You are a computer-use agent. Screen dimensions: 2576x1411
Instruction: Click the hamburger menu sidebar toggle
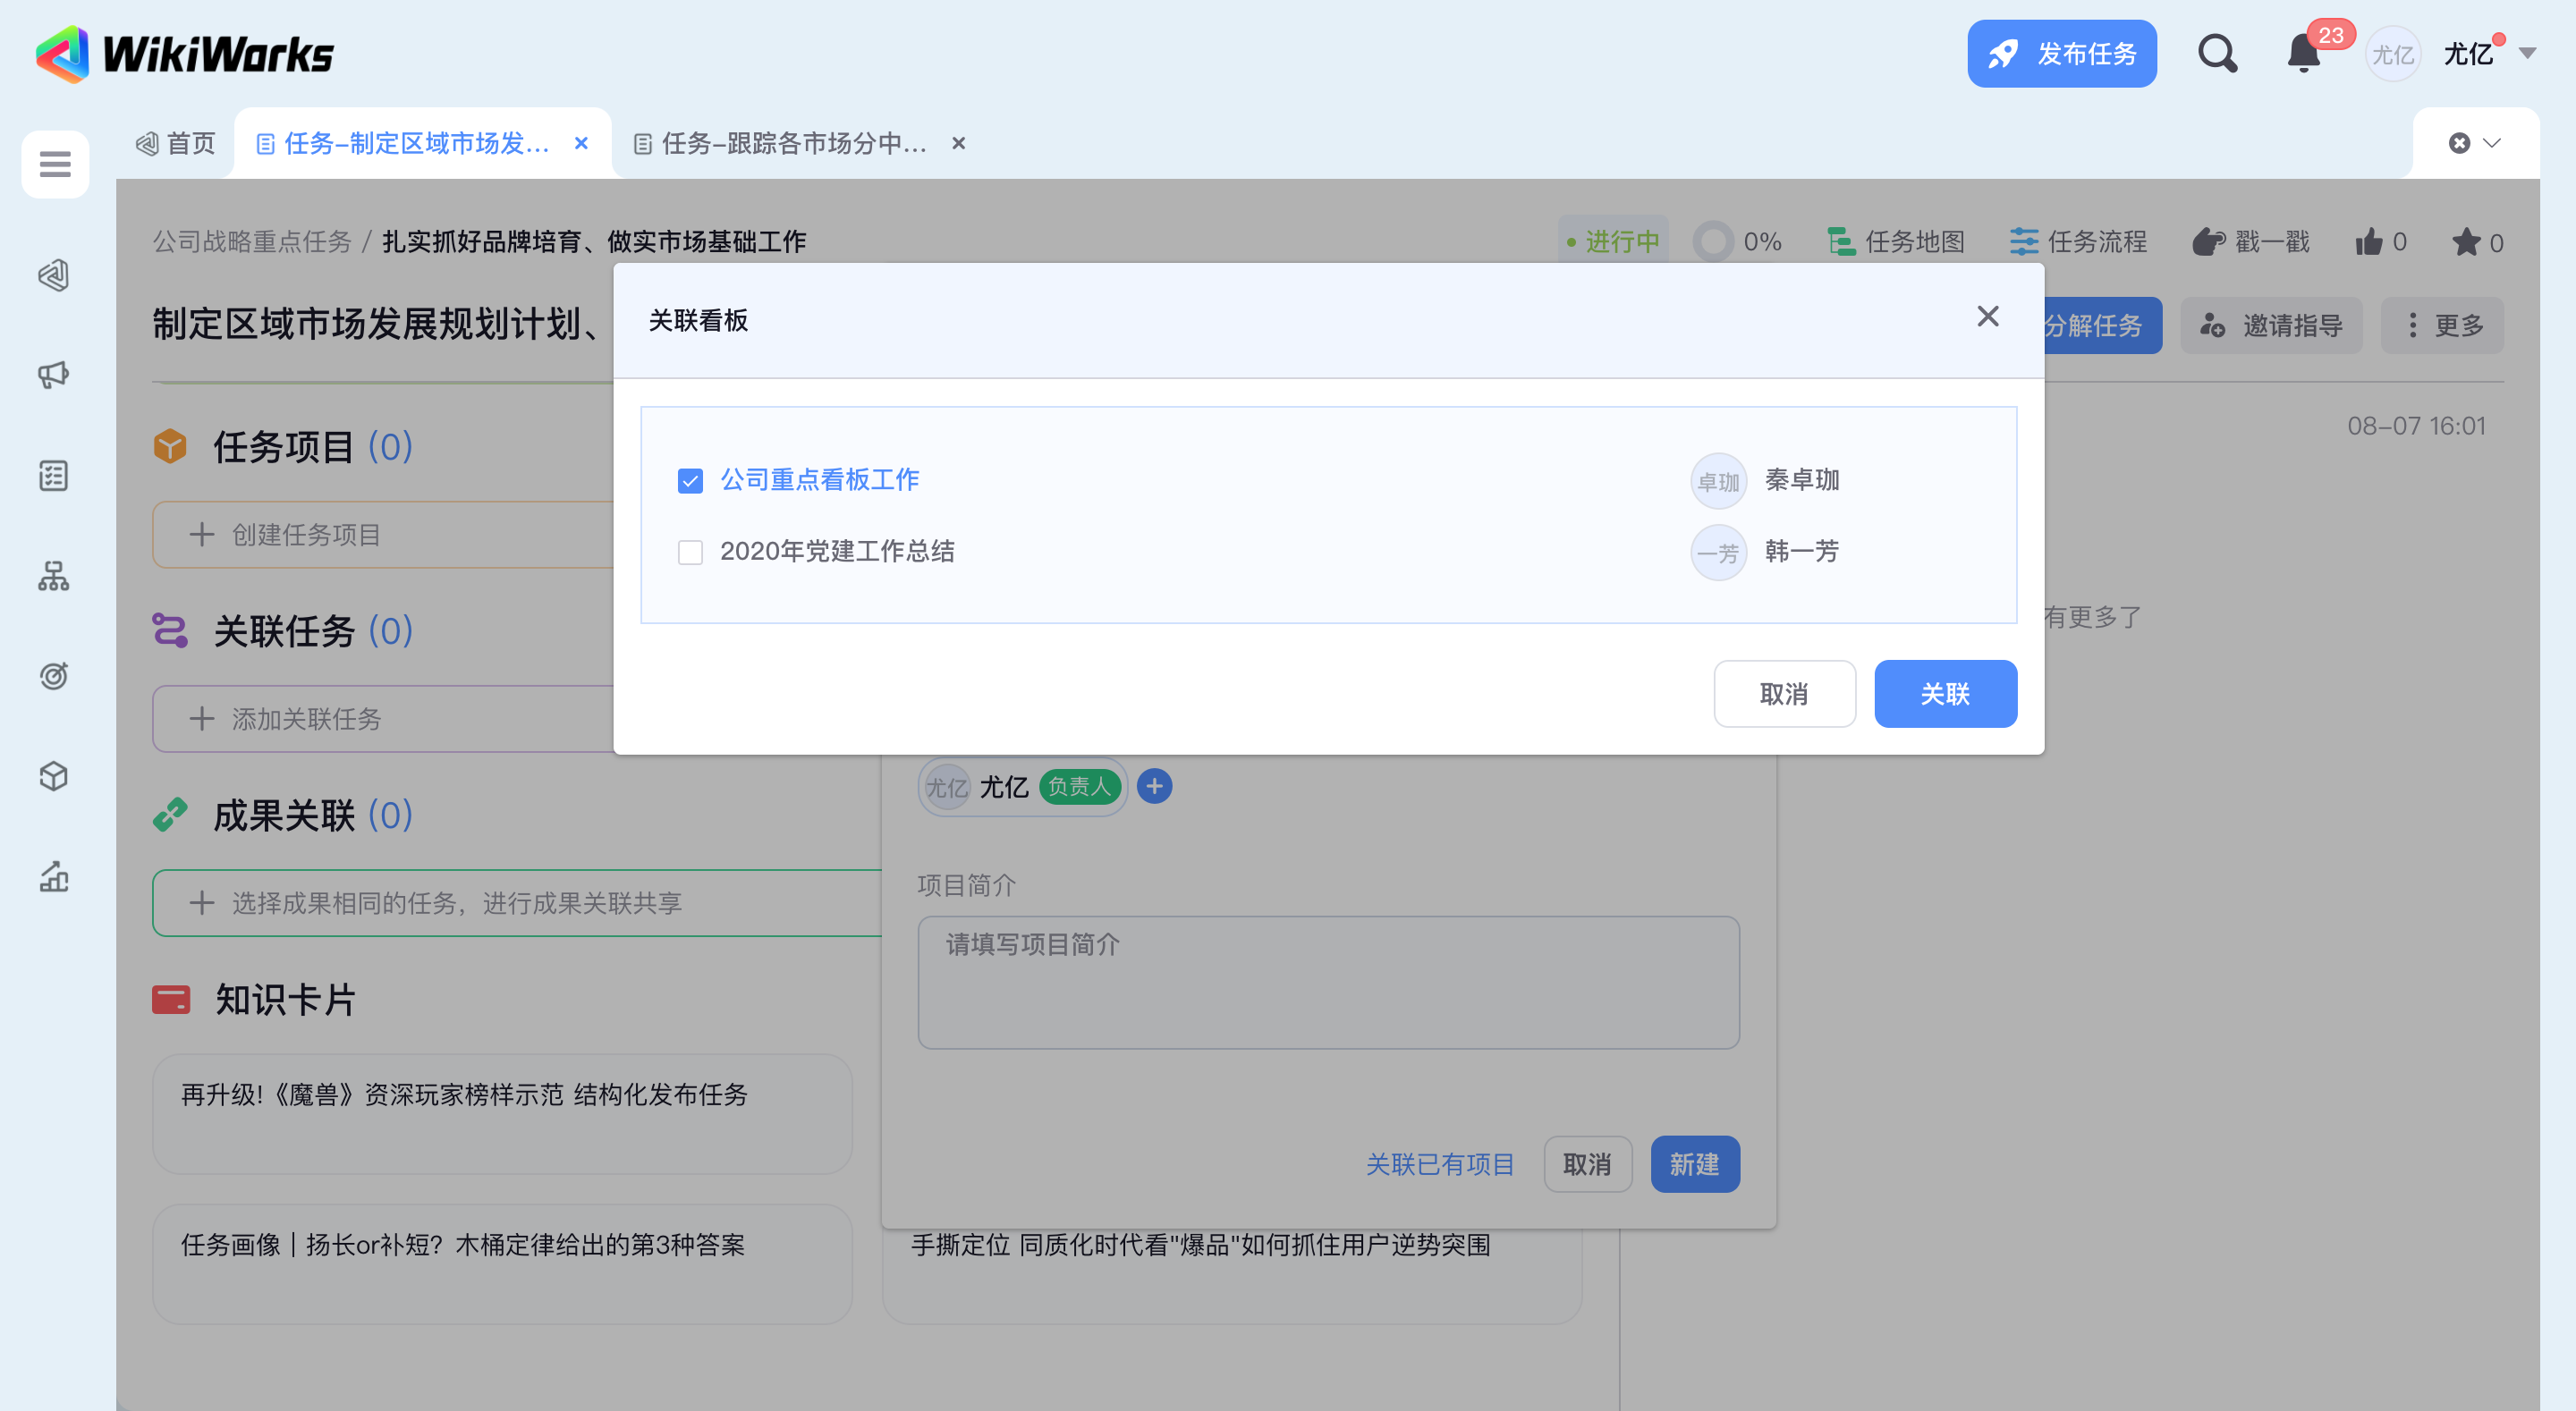click(55, 163)
